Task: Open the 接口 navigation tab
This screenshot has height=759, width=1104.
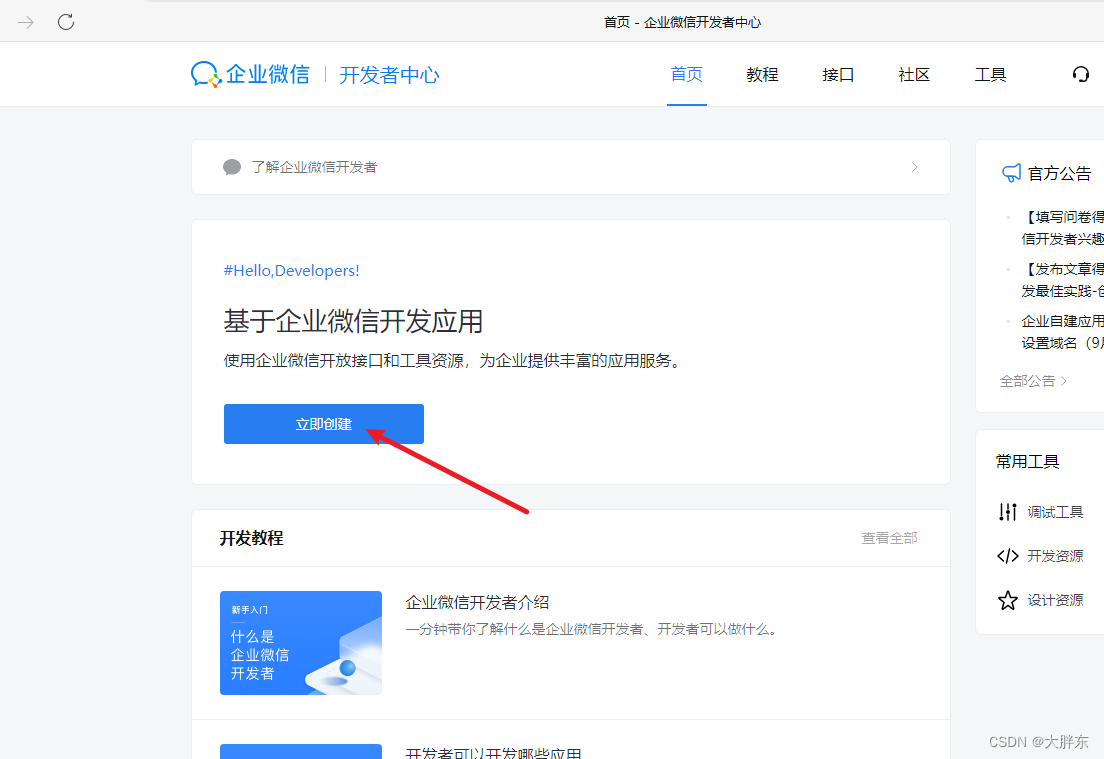Action: (839, 75)
